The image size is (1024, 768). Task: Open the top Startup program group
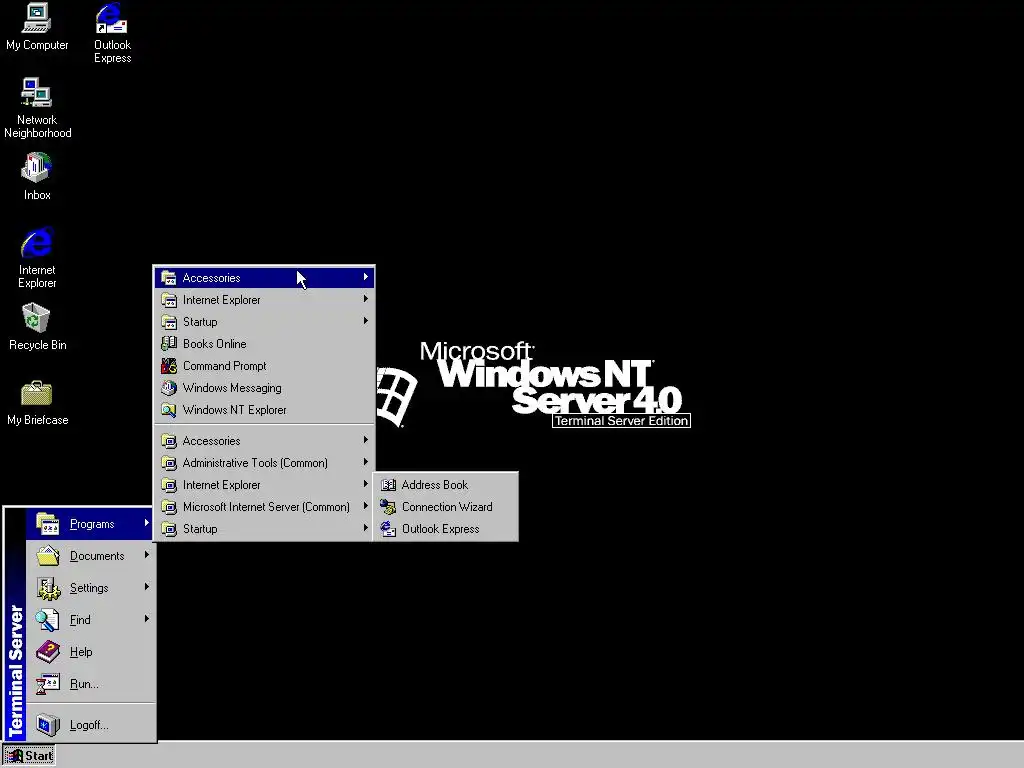point(264,322)
